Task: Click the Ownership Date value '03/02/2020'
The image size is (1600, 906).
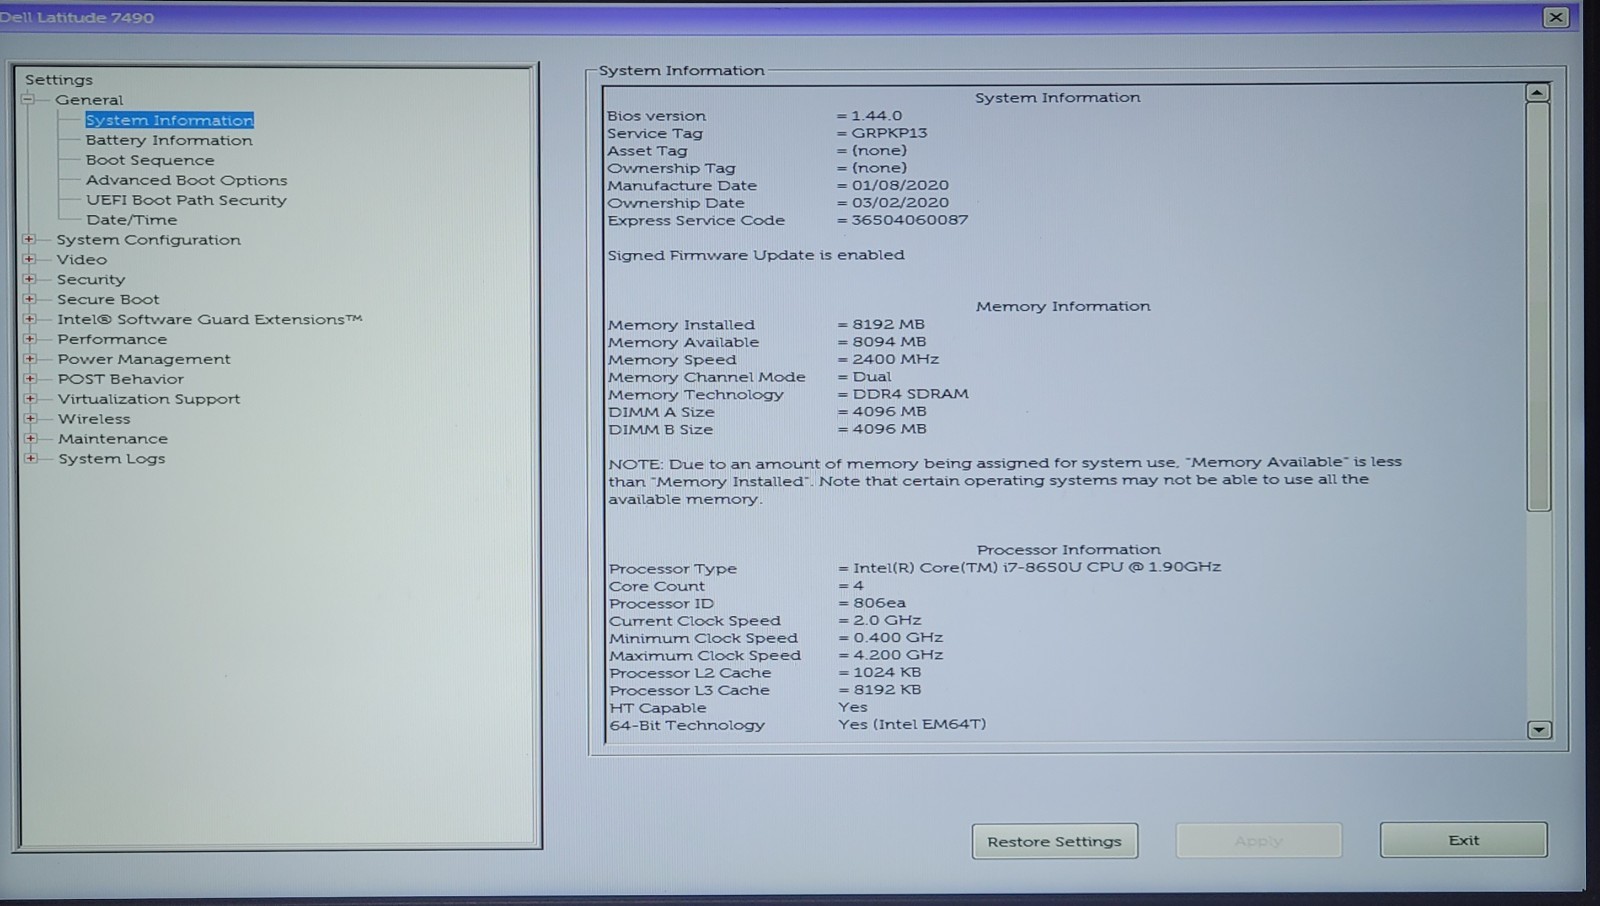Action: [x=900, y=202]
